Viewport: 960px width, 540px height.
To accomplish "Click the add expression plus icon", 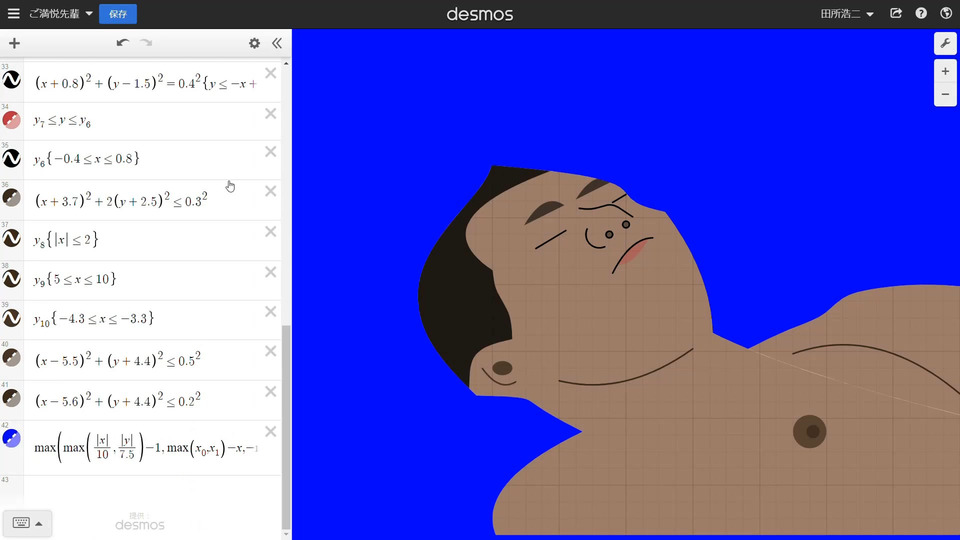I will pos(14,43).
